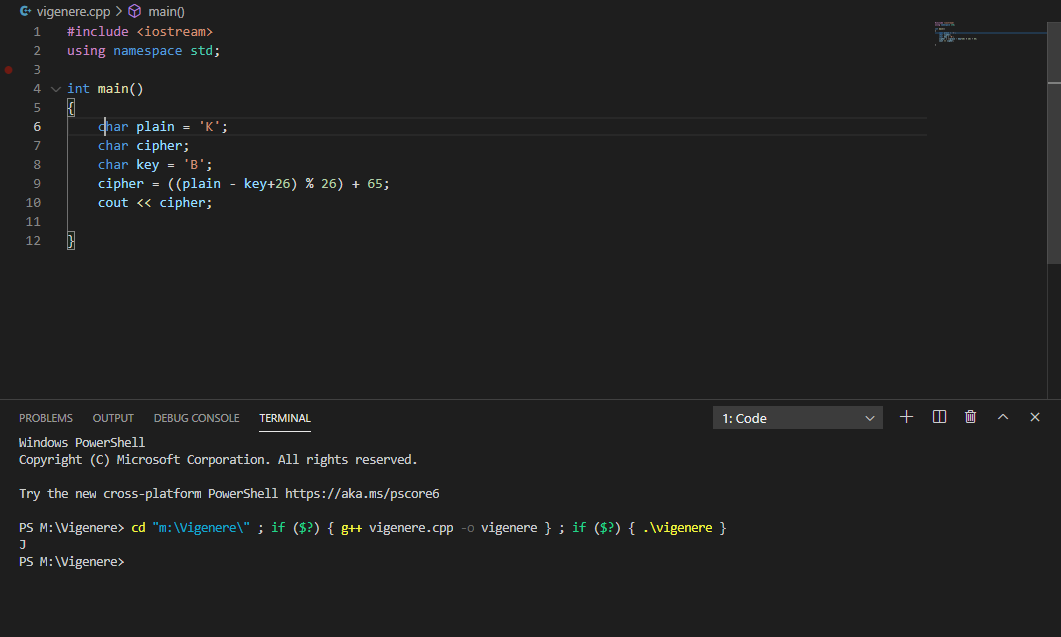Viewport: 1061px width, 637px height.
Task: Close the terminal panel
Action: pyautogui.click(x=1035, y=417)
